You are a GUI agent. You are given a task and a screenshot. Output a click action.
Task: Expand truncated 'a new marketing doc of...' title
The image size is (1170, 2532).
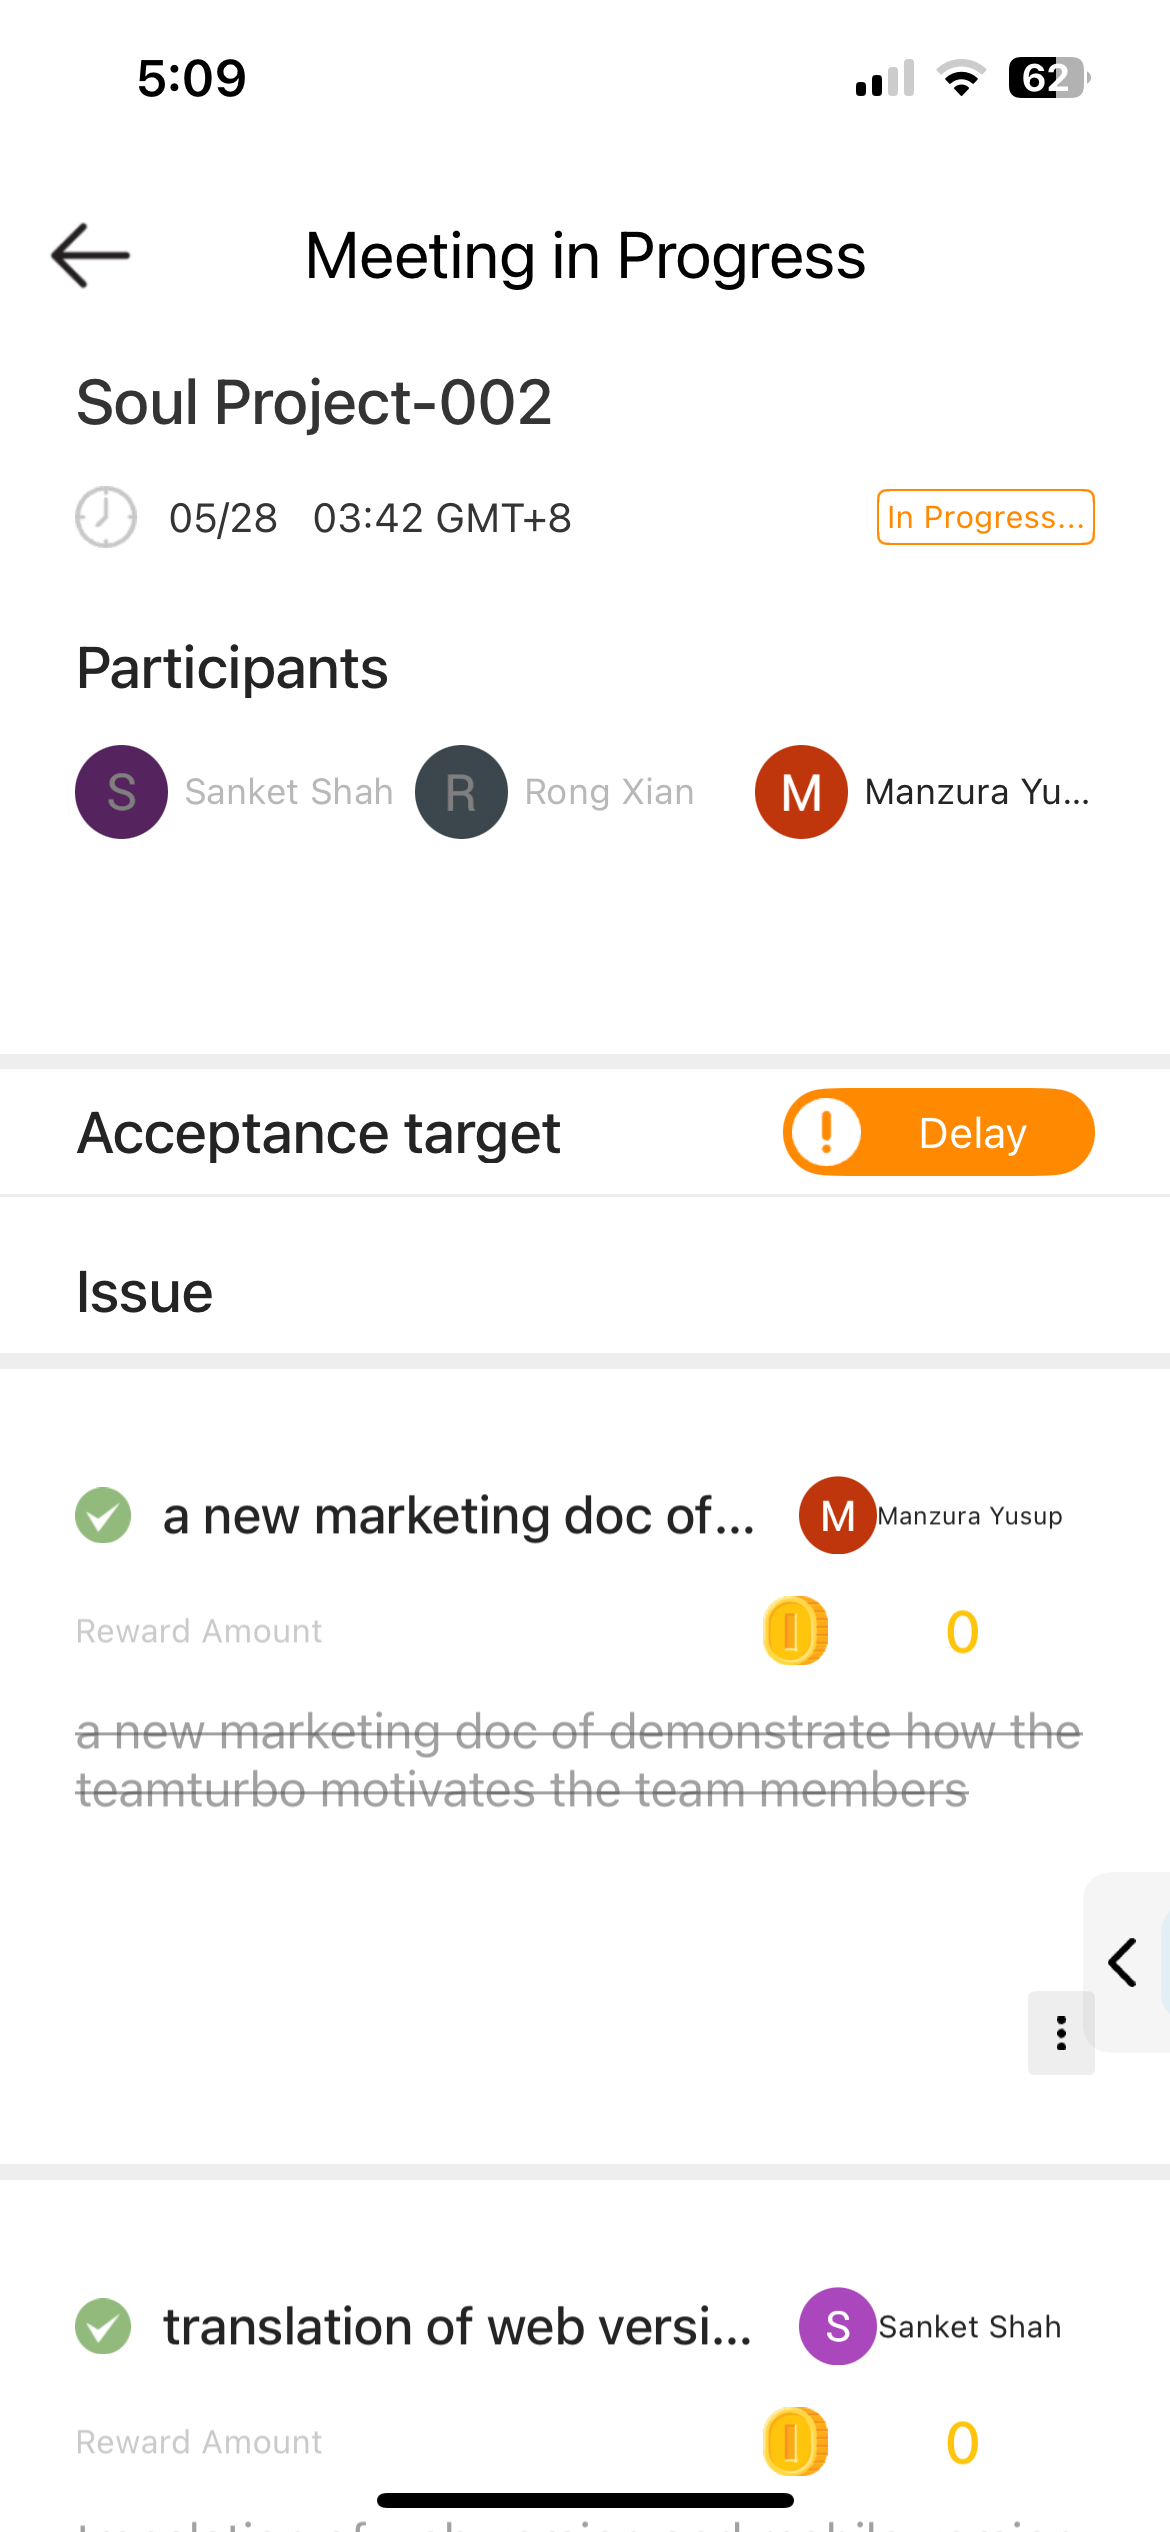pos(459,1516)
